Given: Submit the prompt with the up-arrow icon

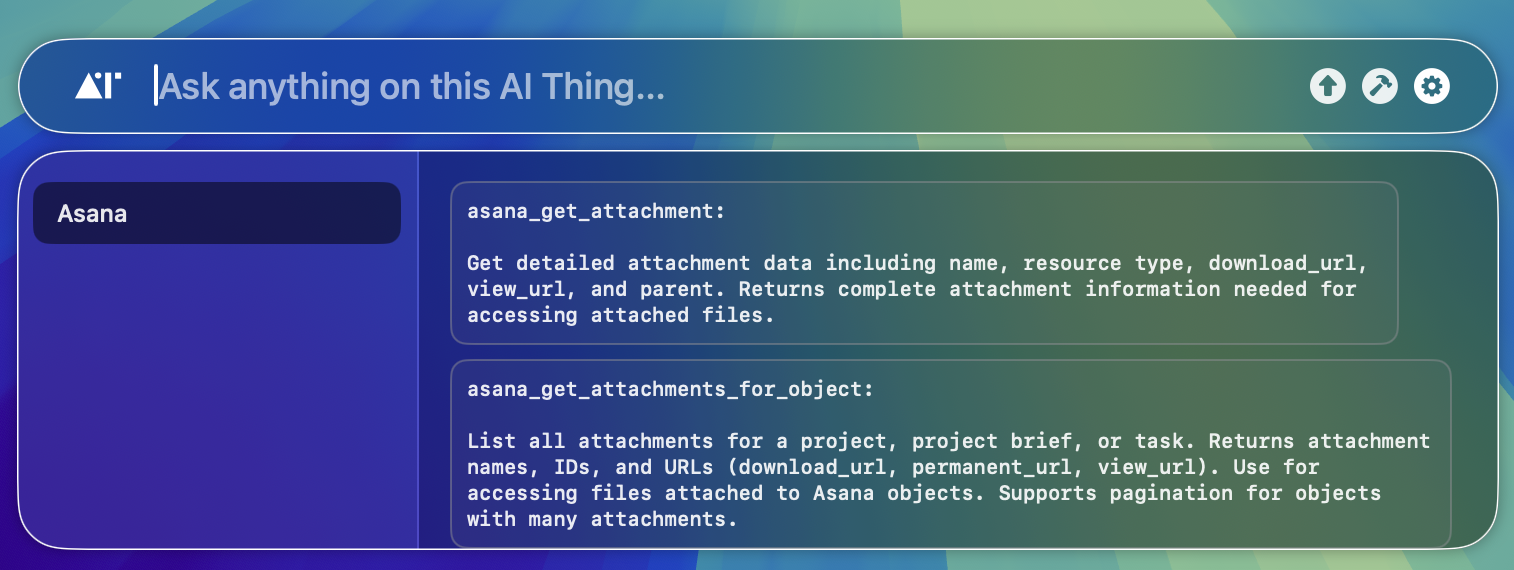Looking at the screenshot, I should click(x=1328, y=86).
